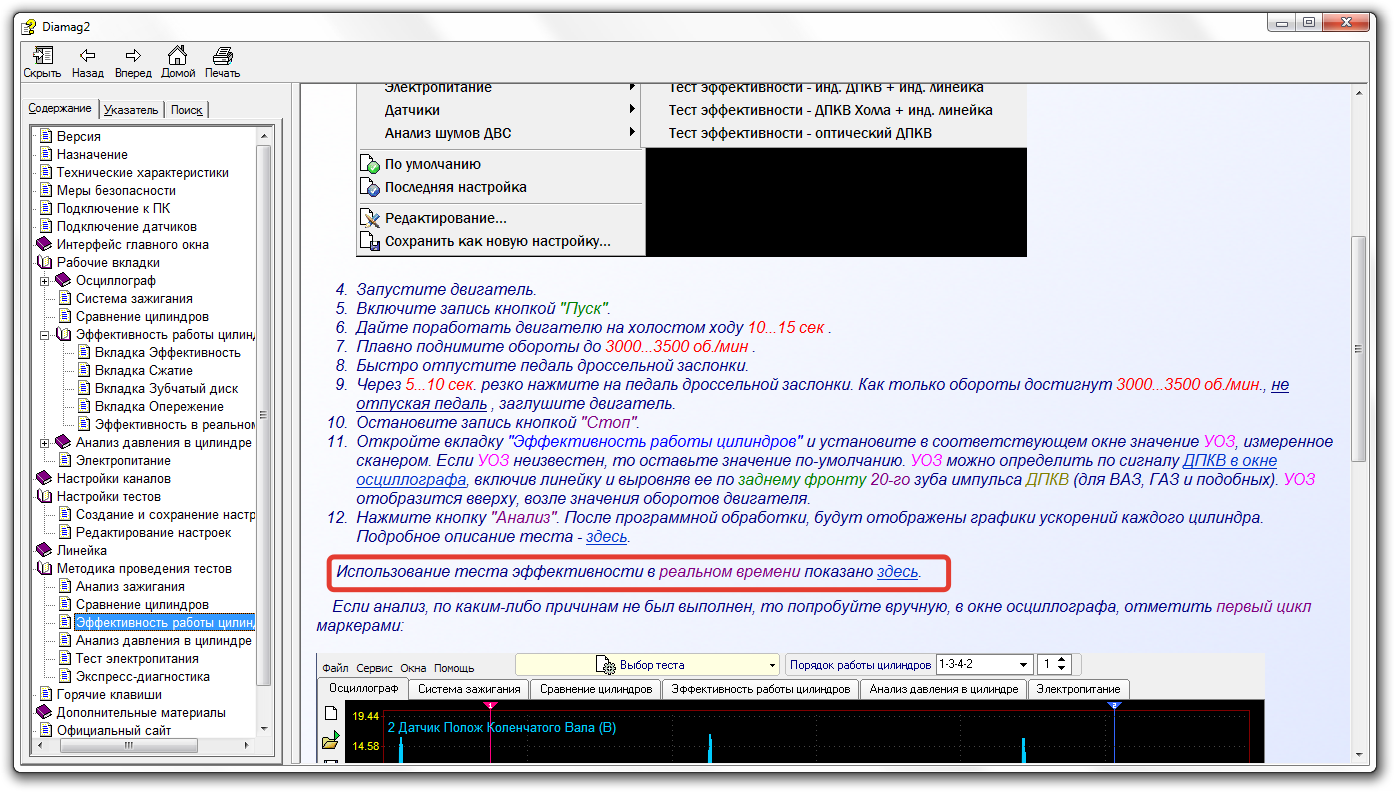Click the Интерфейс главного окна book icon

pos(44,244)
